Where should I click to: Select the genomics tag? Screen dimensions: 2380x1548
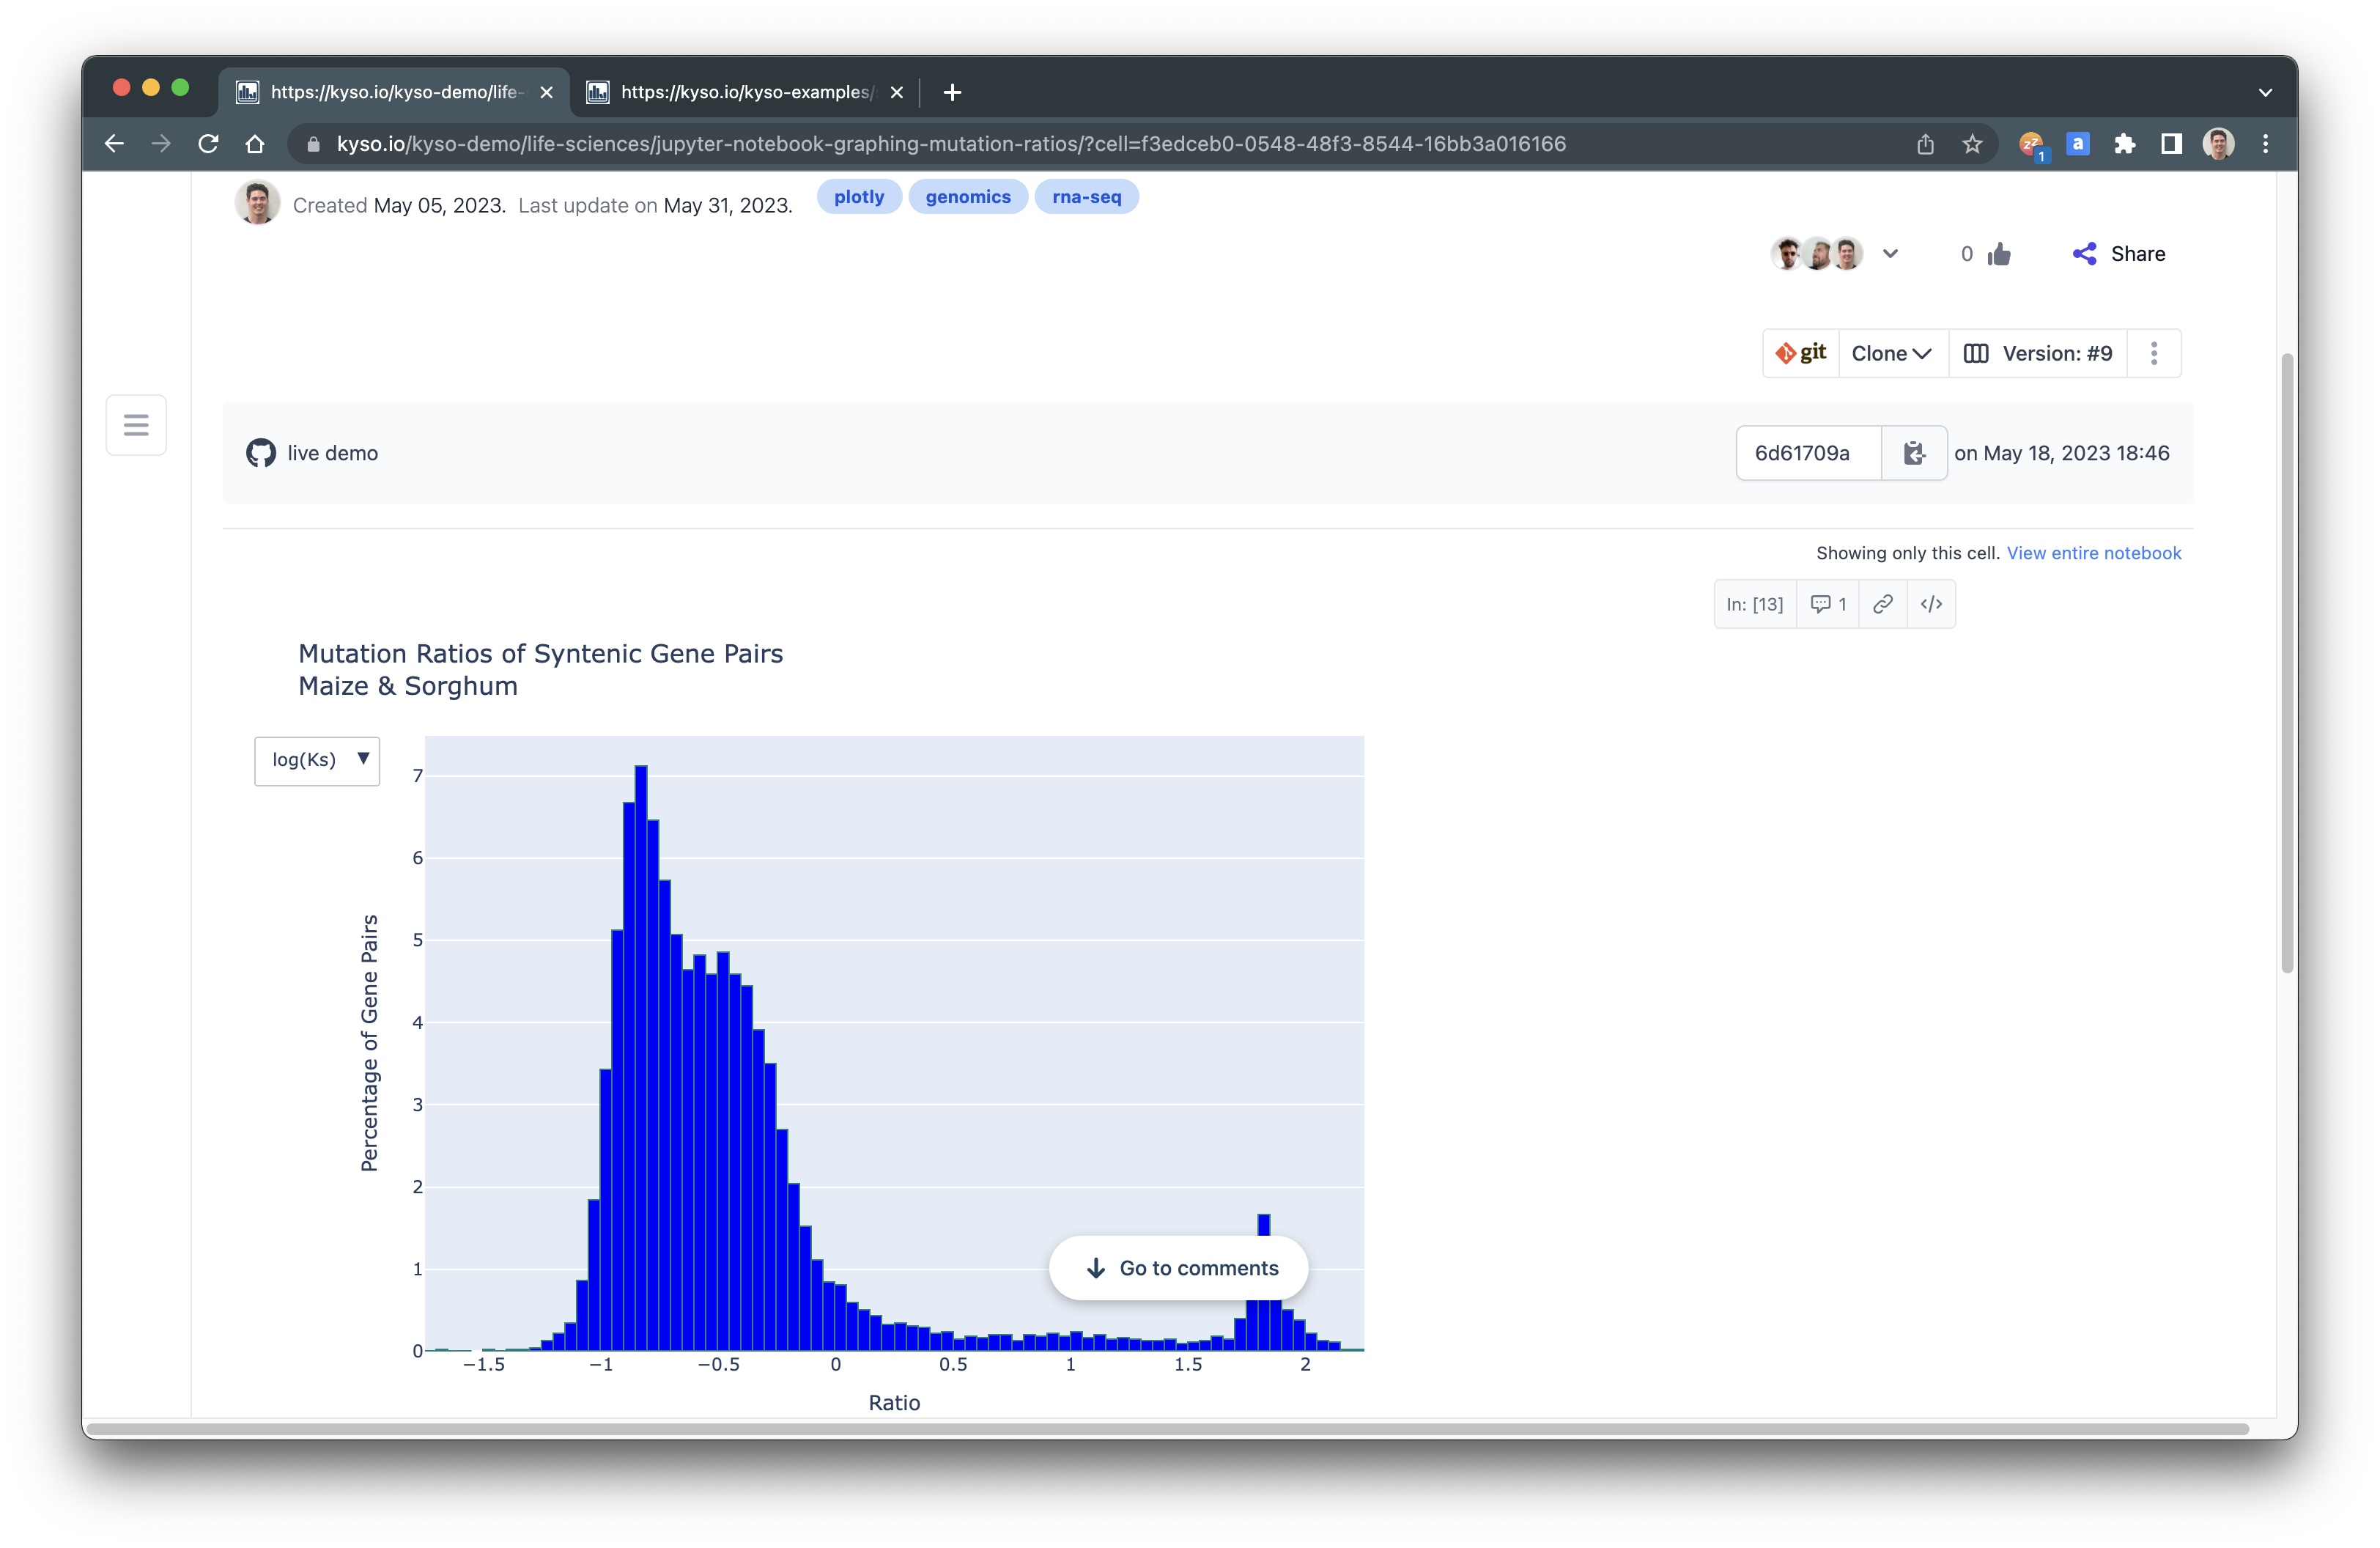[x=967, y=197]
